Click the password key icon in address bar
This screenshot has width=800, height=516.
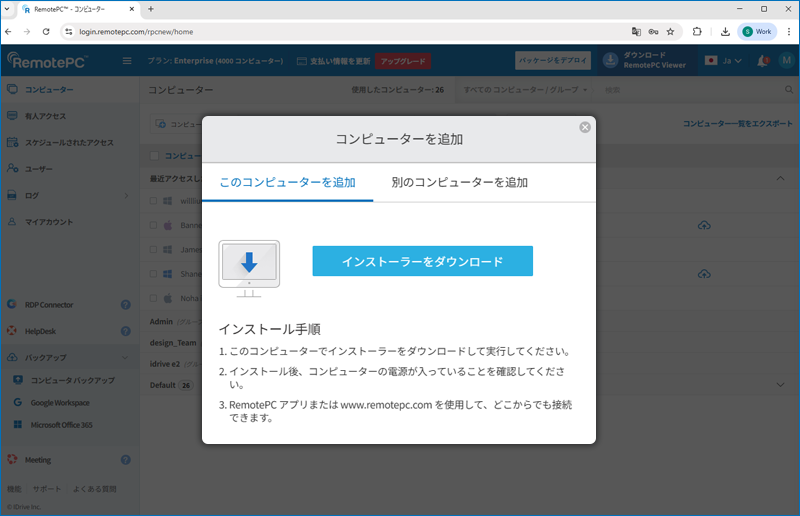pyautogui.click(x=653, y=32)
